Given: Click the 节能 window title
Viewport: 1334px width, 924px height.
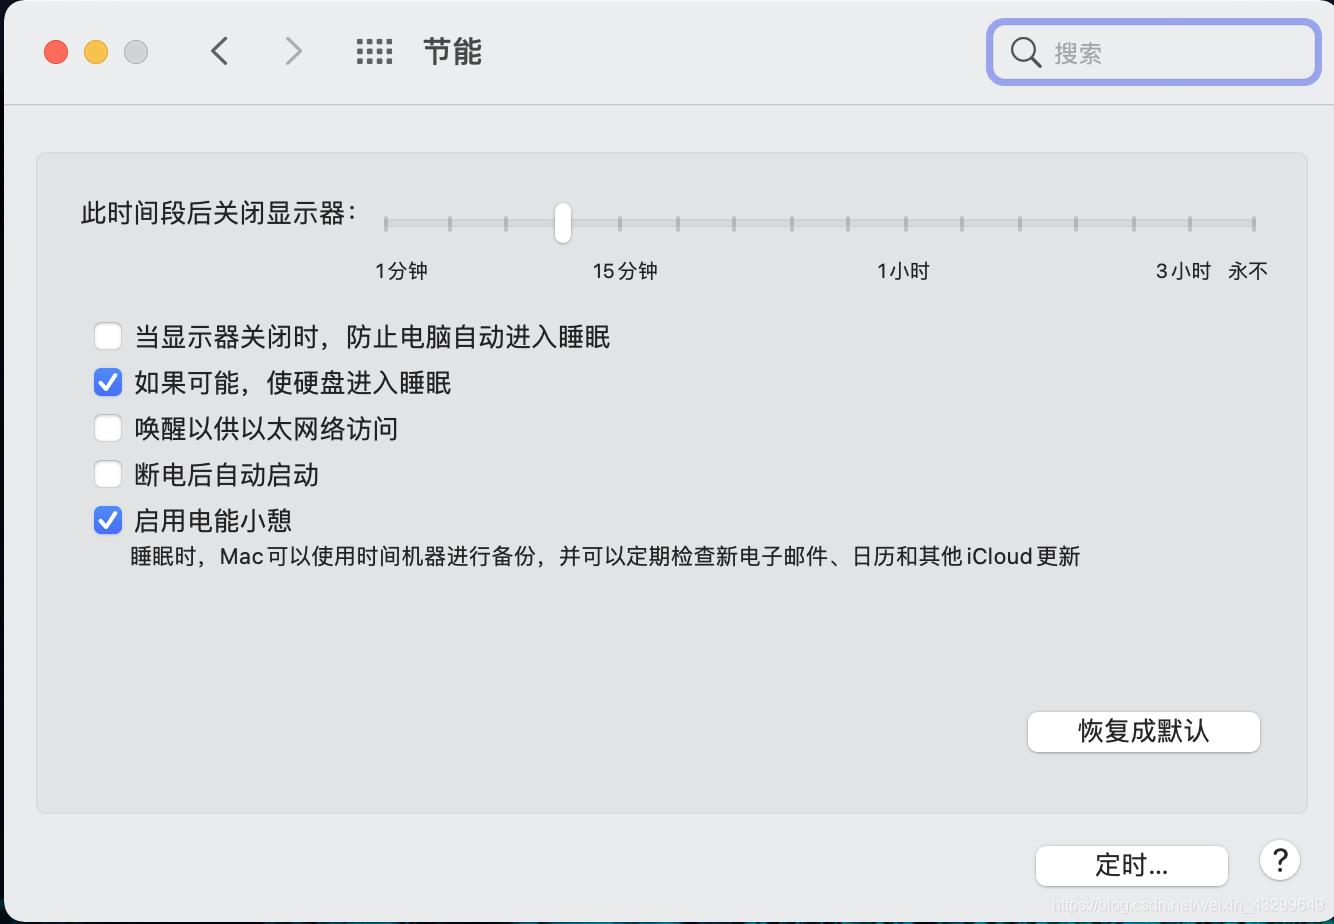Looking at the screenshot, I should click(x=453, y=52).
